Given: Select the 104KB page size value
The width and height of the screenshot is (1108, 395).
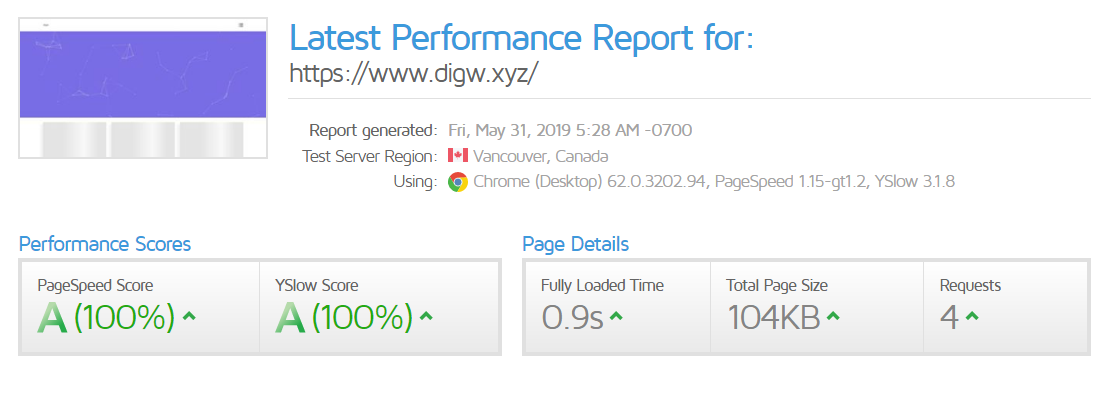Looking at the screenshot, I should click(x=774, y=317).
